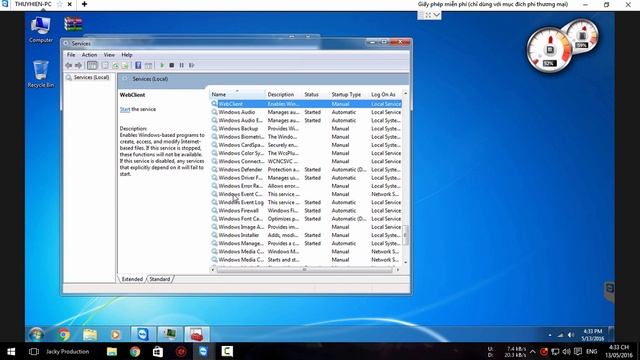Toggle Show/Hide Console Tree toolbar icon
The height and width of the screenshot is (360, 640).
tap(92, 65)
